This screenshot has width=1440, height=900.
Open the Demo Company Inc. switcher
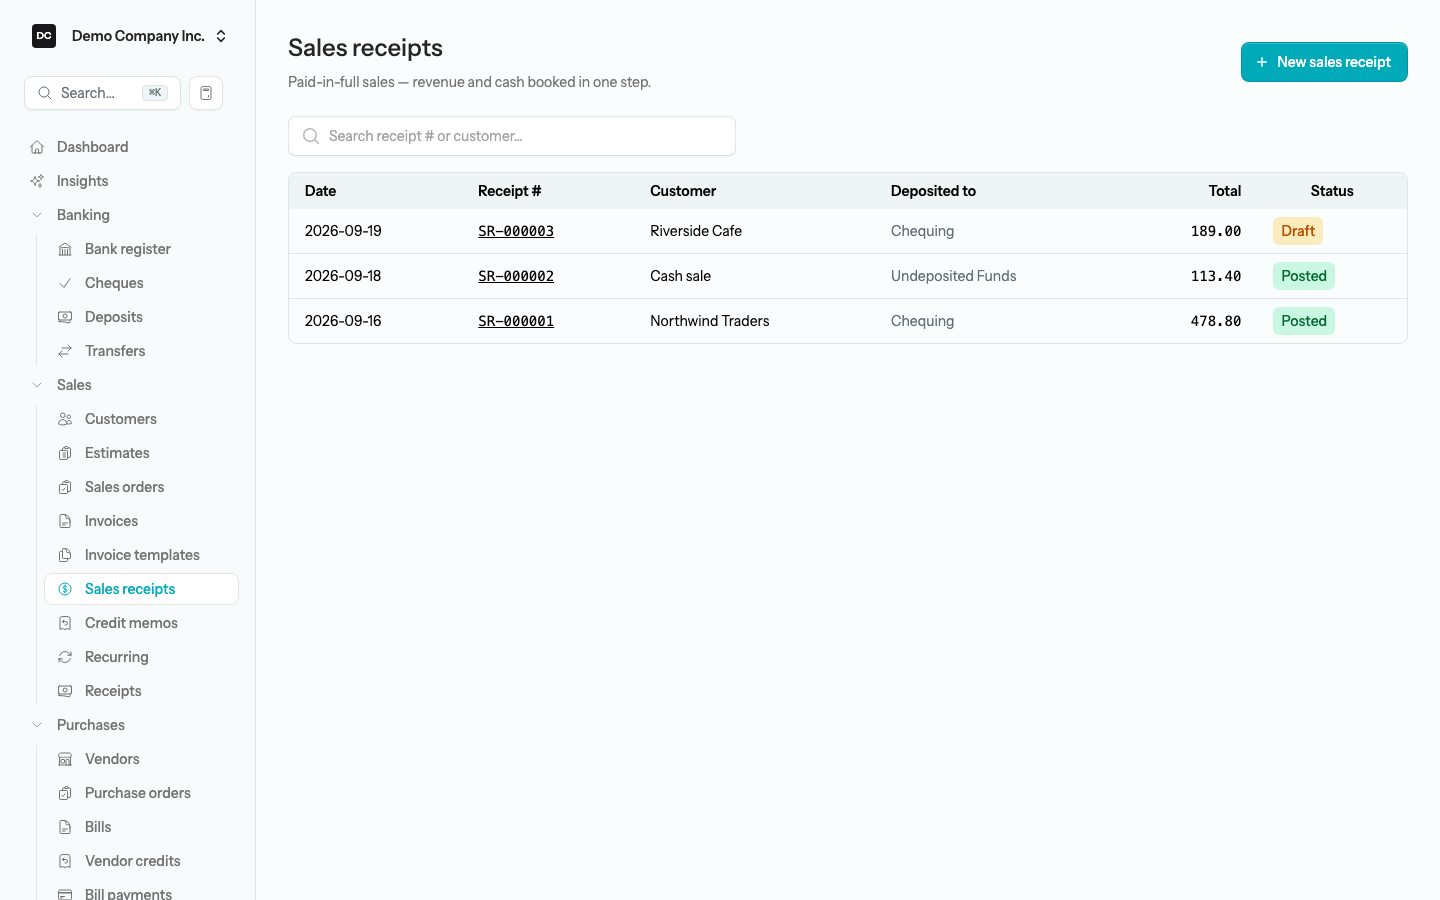click(x=130, y=36)
